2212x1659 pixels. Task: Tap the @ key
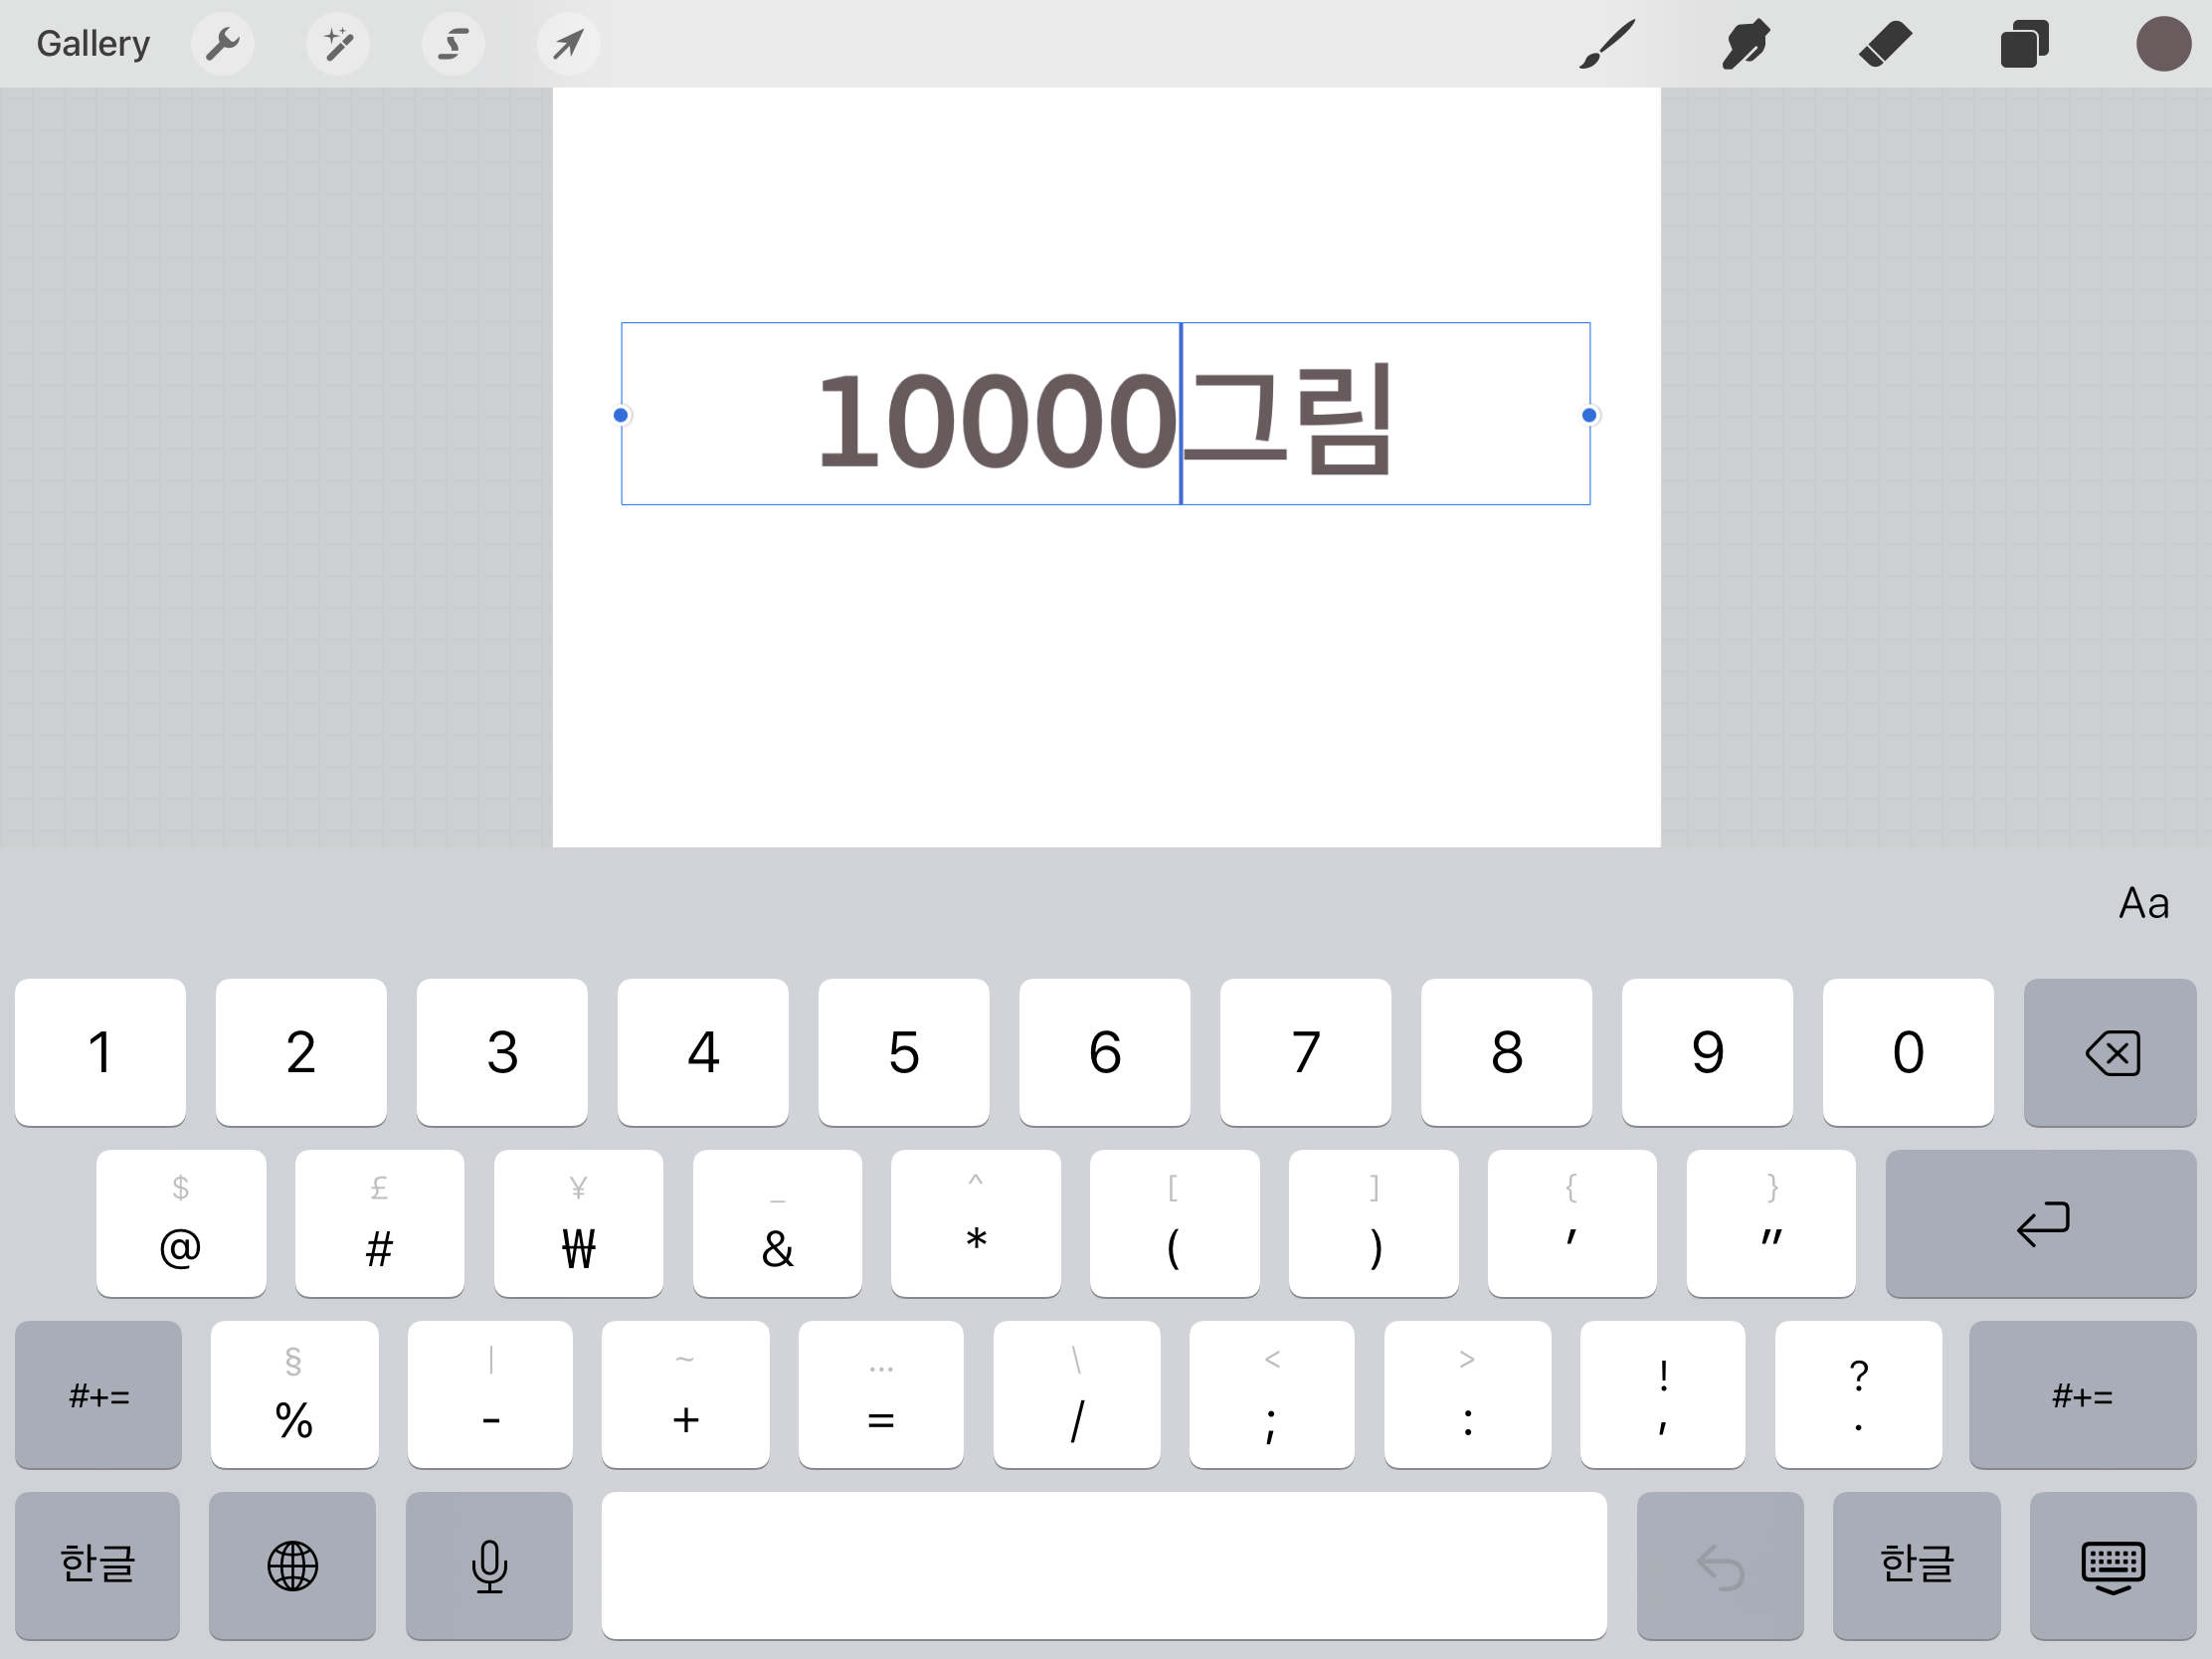tap(181, 1223)
